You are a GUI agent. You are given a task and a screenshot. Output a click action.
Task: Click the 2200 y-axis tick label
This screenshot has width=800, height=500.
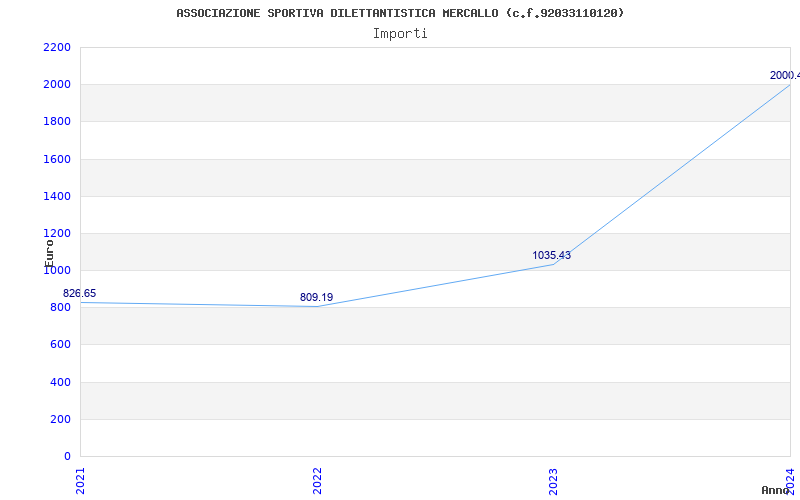(x=57, y=48)
